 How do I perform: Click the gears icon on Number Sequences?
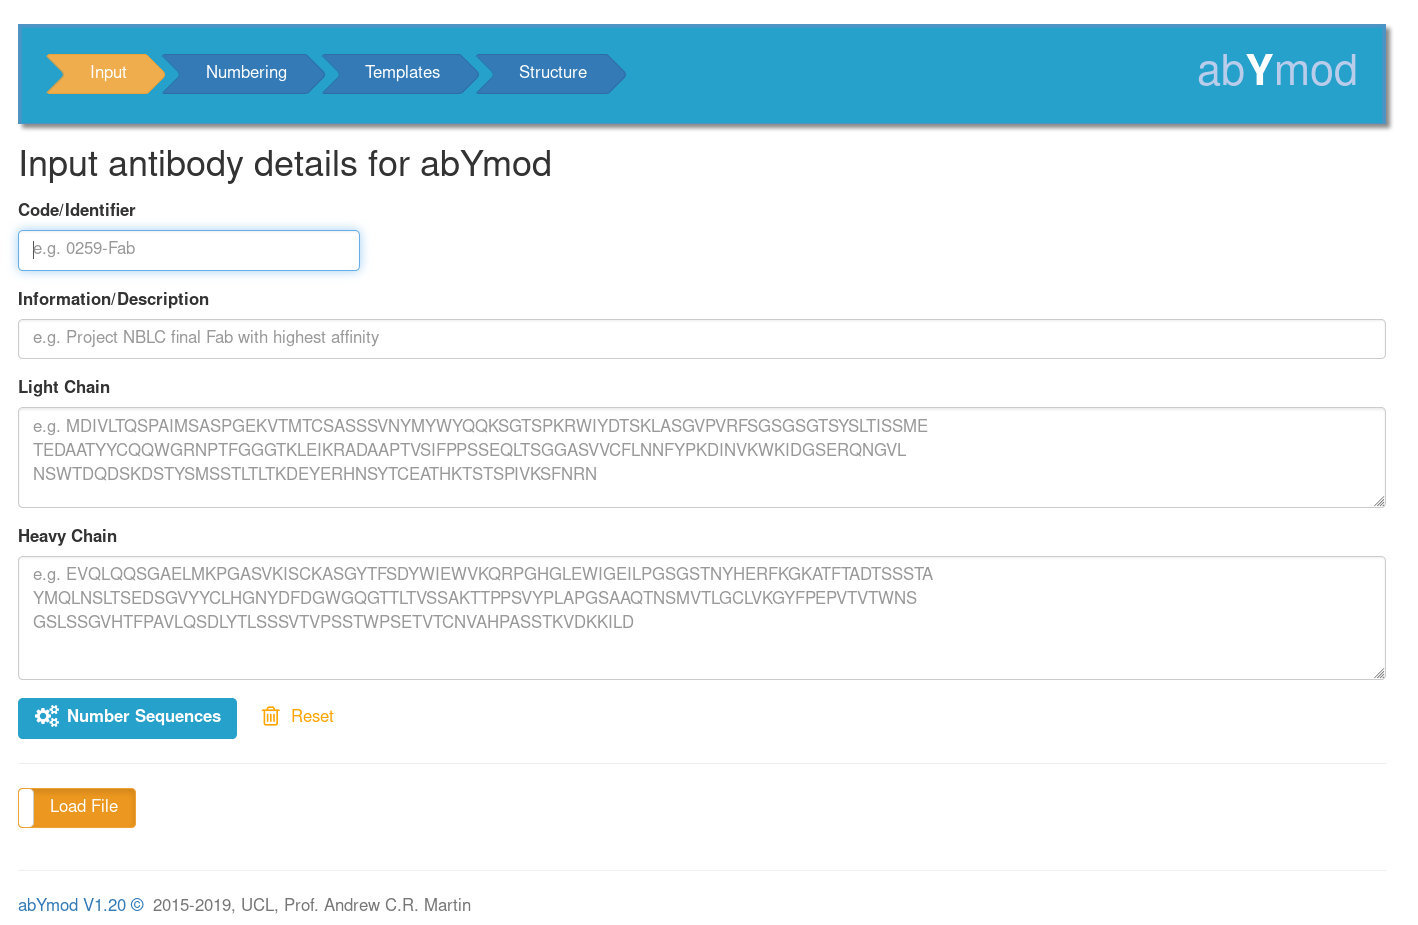click(x=47, y=717)
